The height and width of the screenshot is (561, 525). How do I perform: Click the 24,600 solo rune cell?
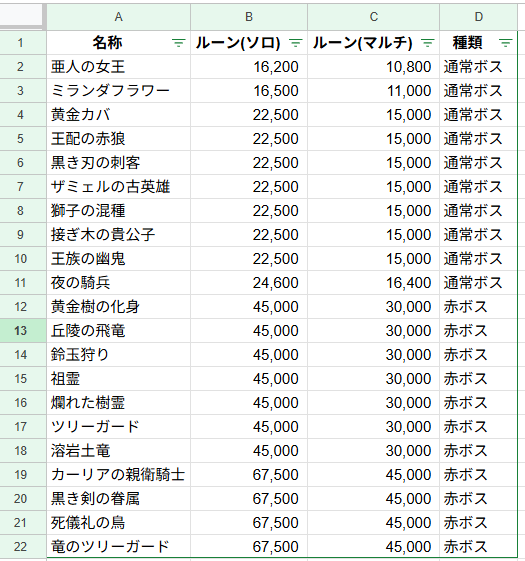(249, 283)
